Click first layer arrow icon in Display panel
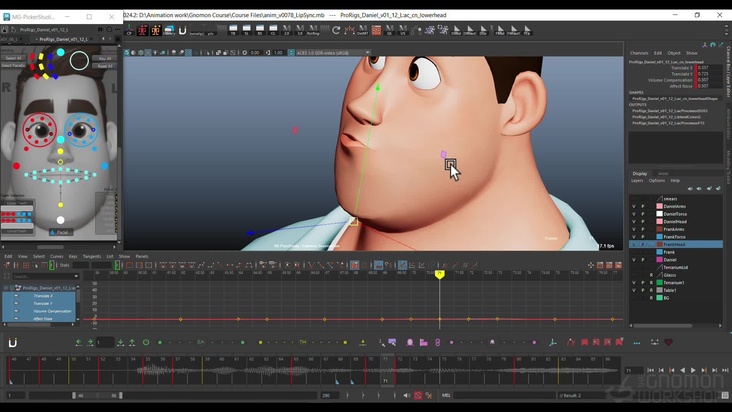Image resolution: width=732 pixels, height=412 pixels. click(x=690, y=189)
